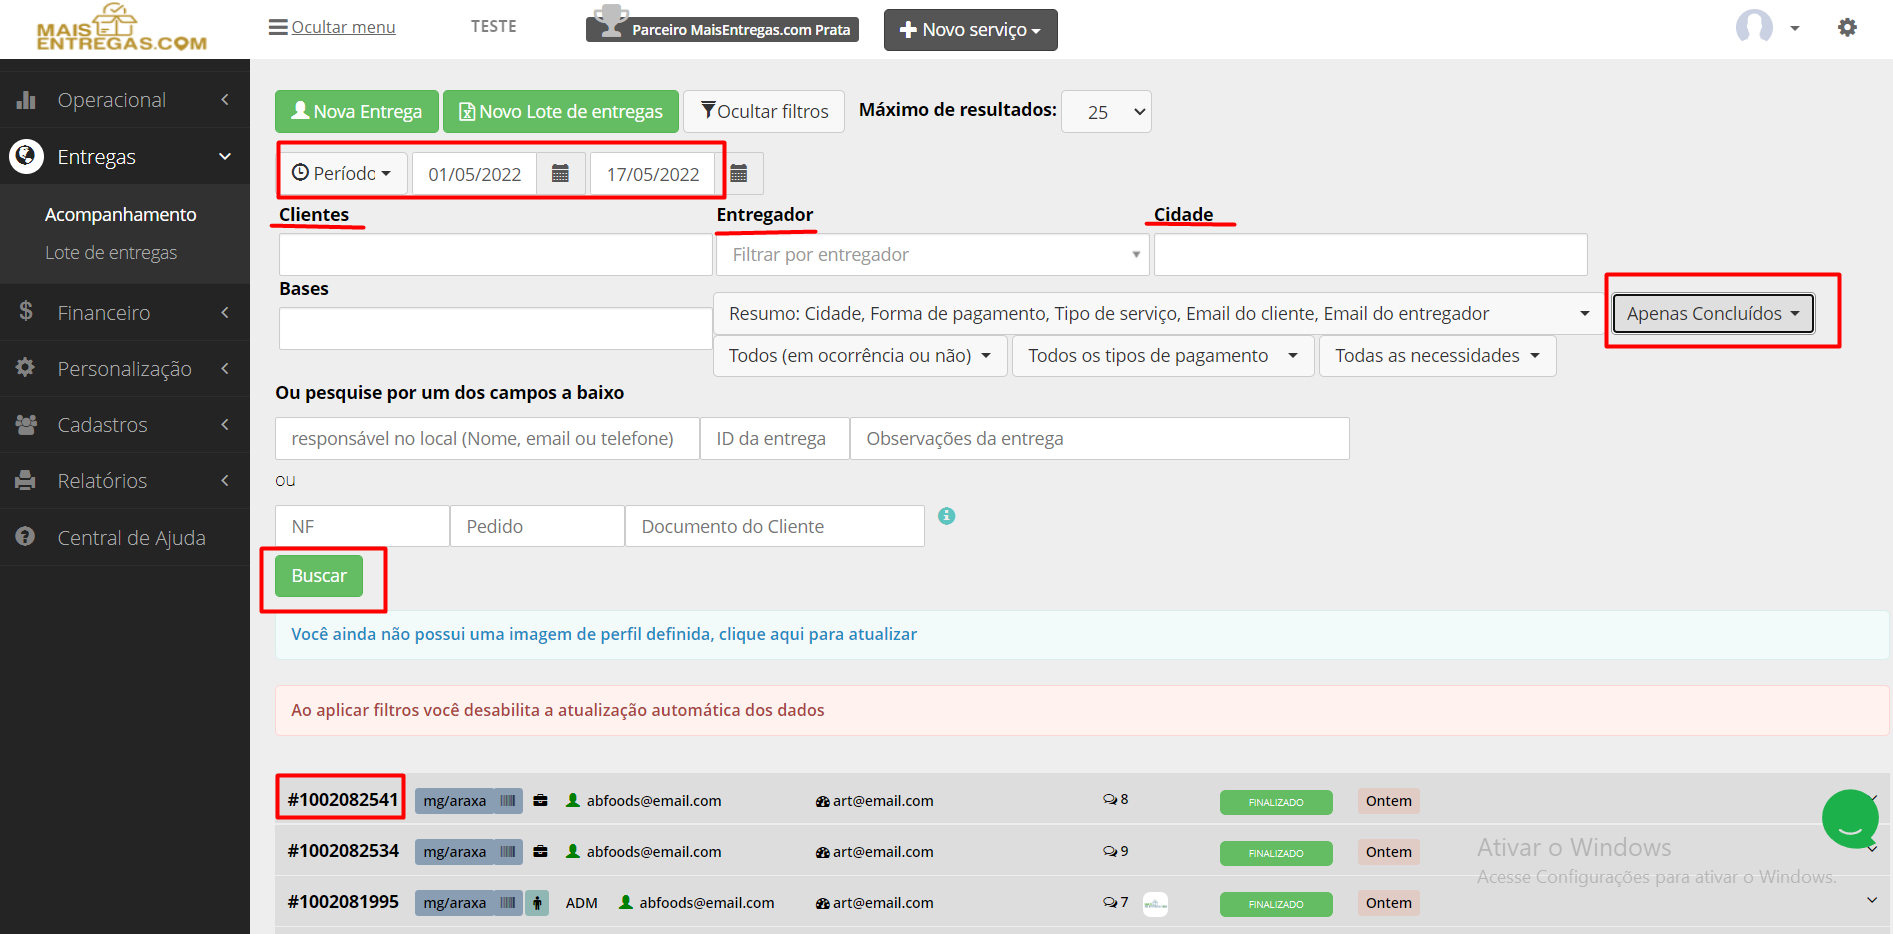This screenshot has height=934, width=1893.
Task: Click the start date calendar icon
Action: (x=561, y=174)
